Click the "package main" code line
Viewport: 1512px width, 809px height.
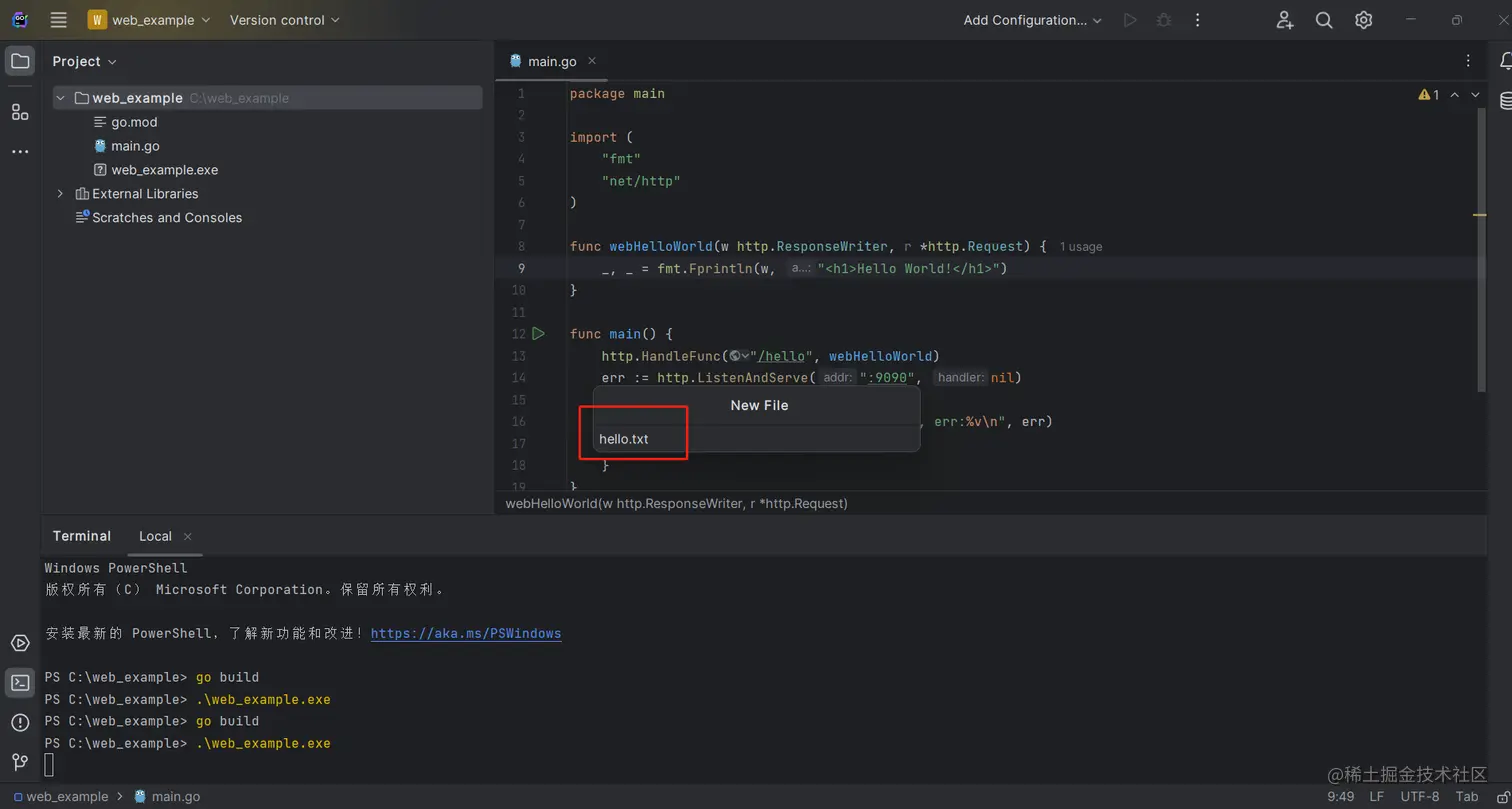tap(617, 94)
